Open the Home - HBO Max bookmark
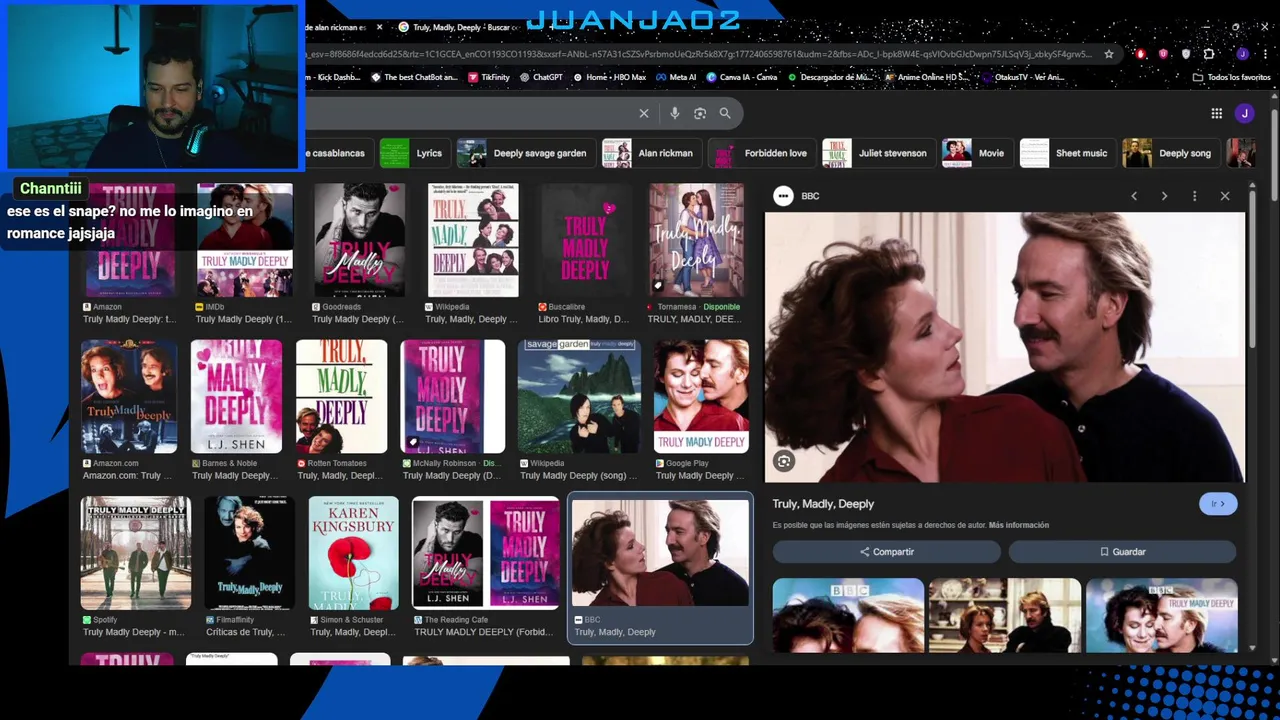 tap(609, 77)
